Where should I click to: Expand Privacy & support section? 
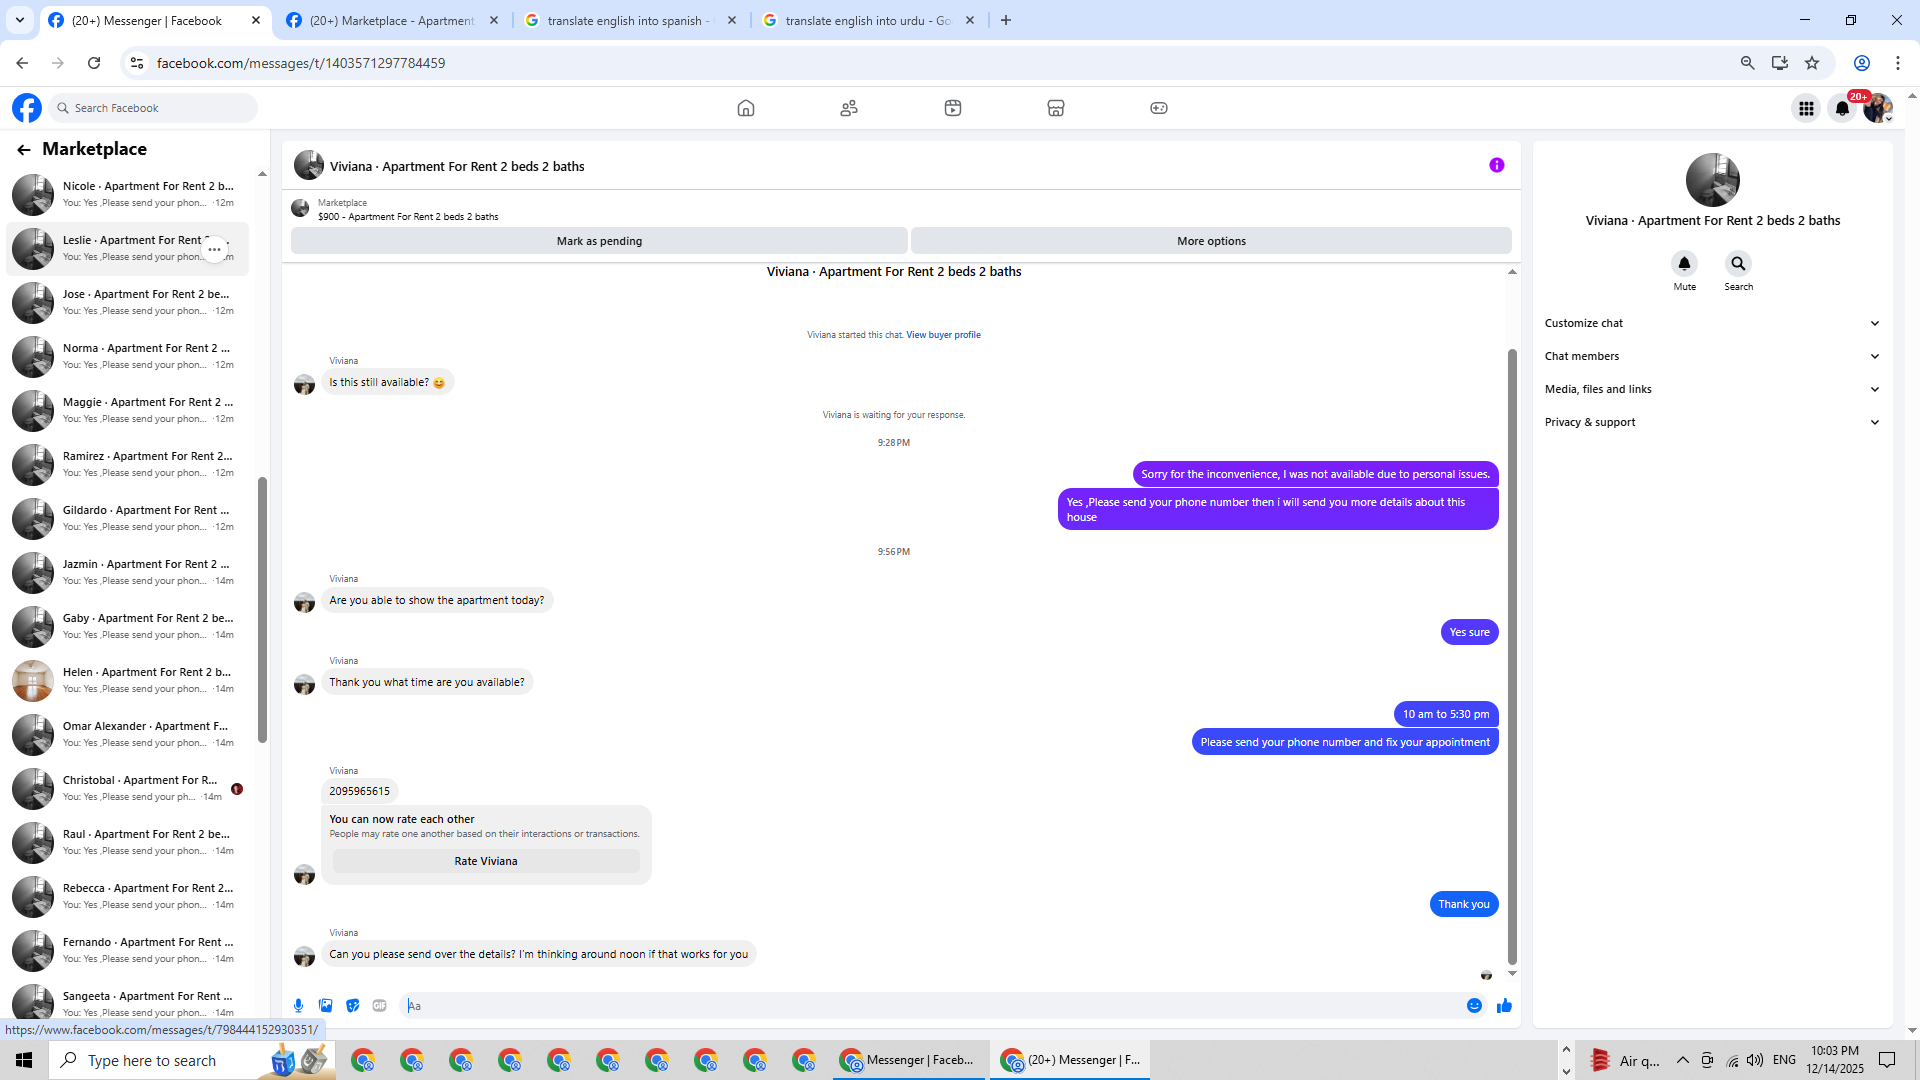click(1712, 422)
